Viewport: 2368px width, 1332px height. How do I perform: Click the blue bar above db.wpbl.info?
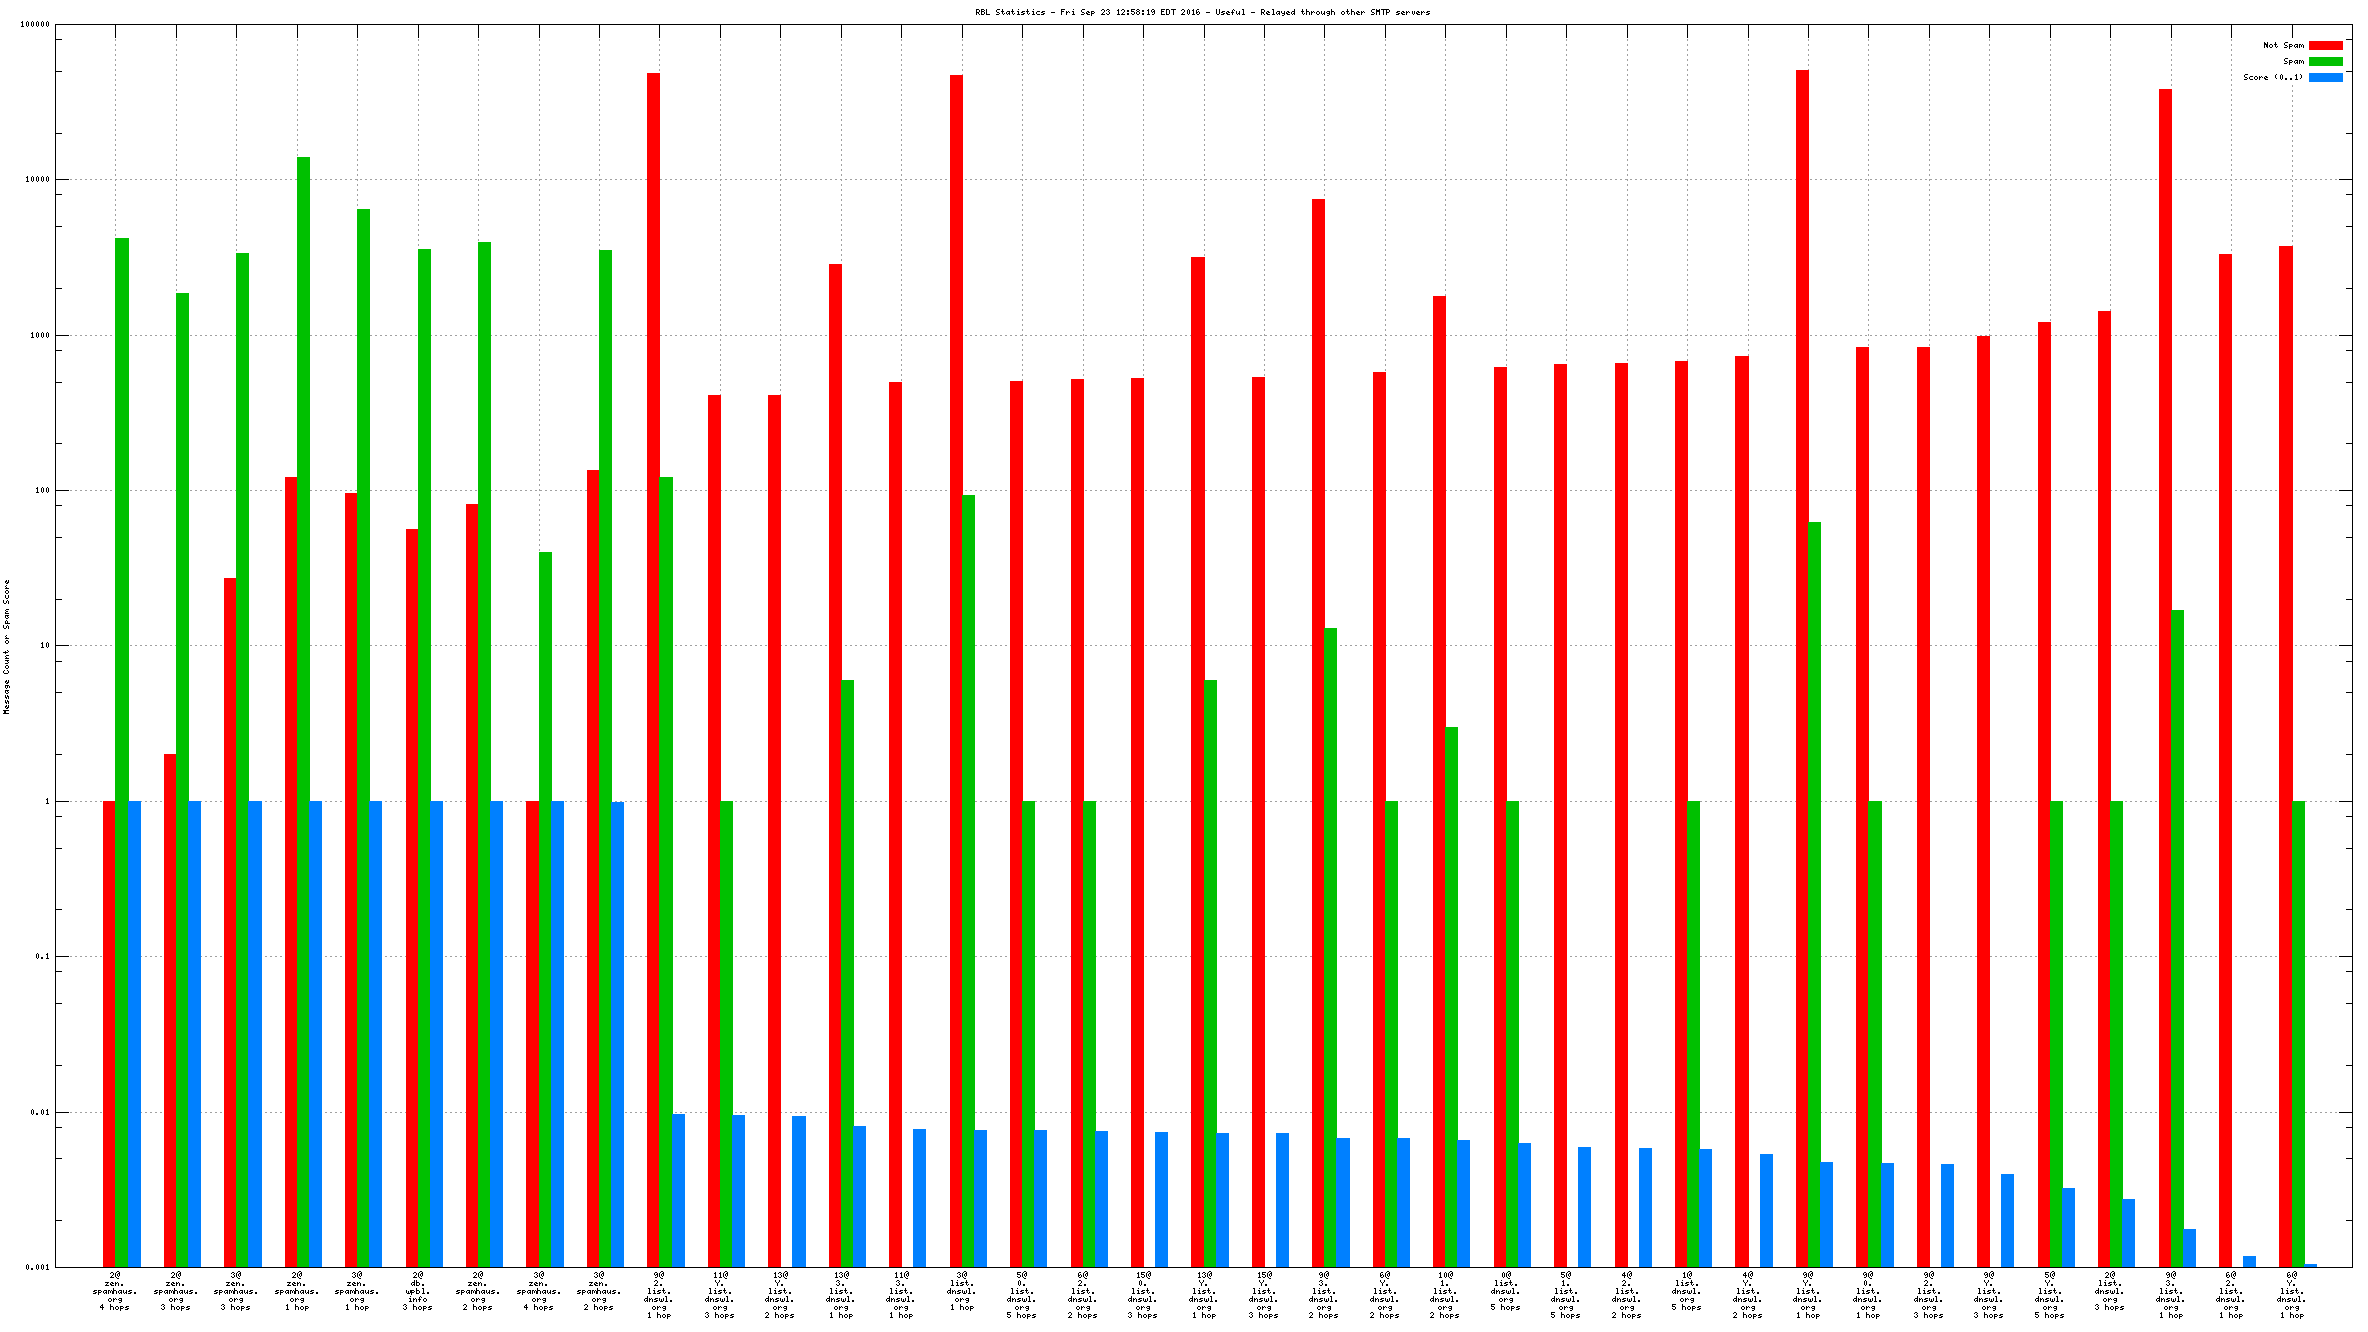436,1030
